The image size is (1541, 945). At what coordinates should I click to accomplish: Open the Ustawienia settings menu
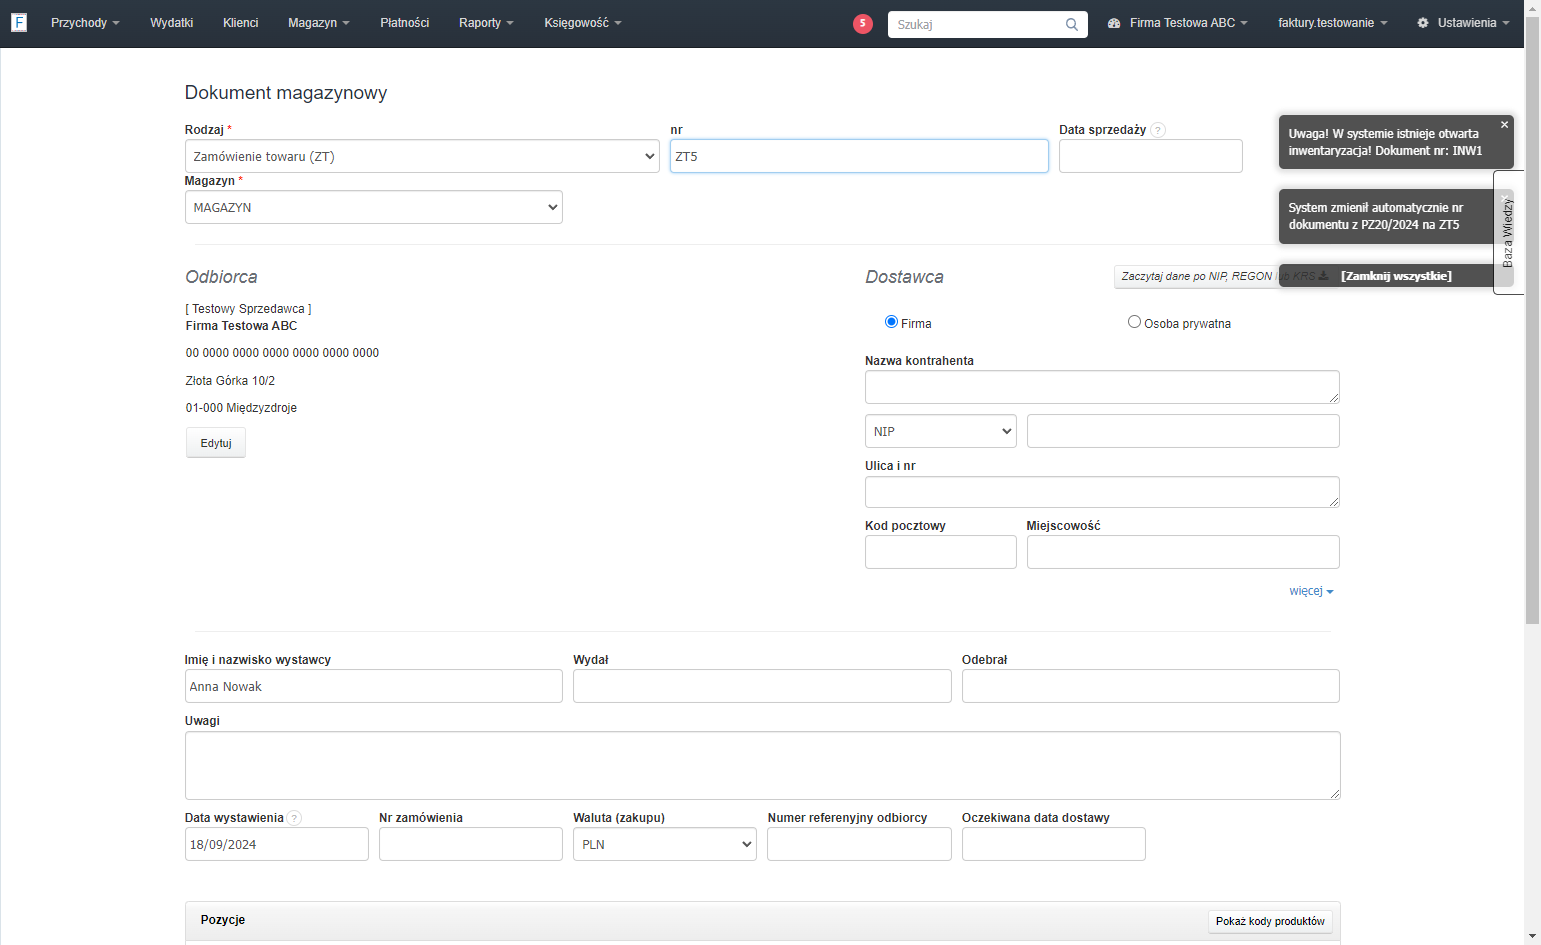pos(1463,23)
